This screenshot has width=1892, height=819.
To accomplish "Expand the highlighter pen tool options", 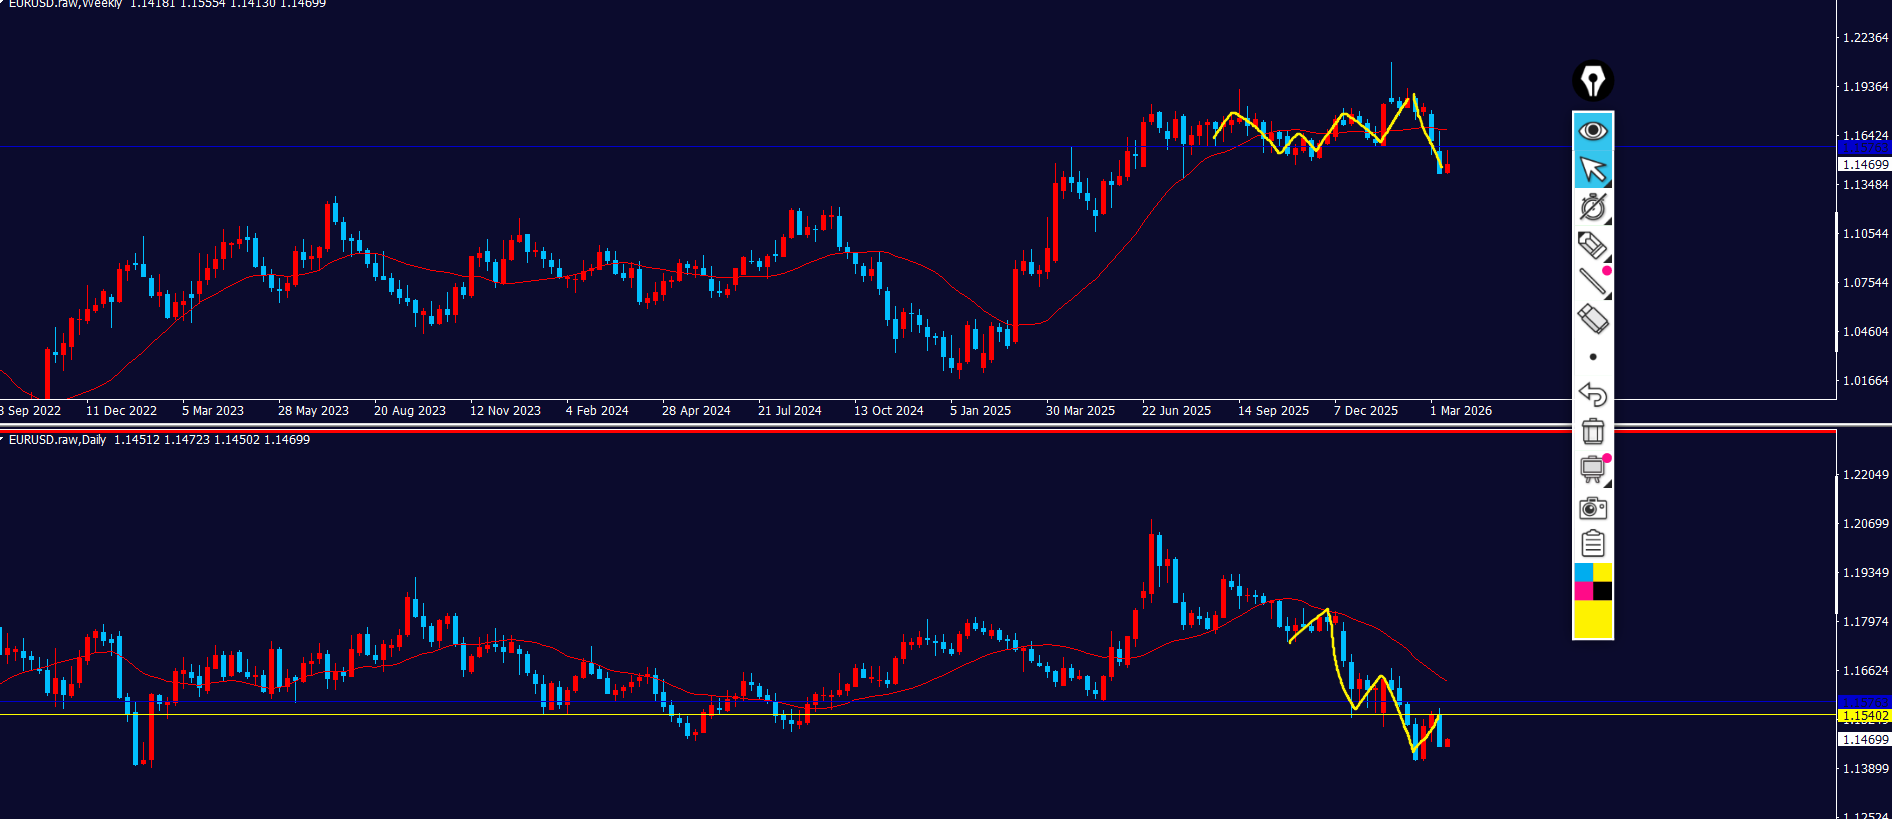I will (x=1592, y=245).
